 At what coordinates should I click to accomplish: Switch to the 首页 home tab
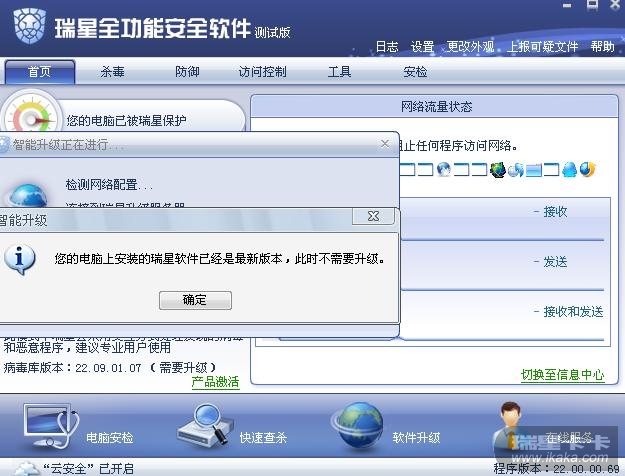click(39, 72)
